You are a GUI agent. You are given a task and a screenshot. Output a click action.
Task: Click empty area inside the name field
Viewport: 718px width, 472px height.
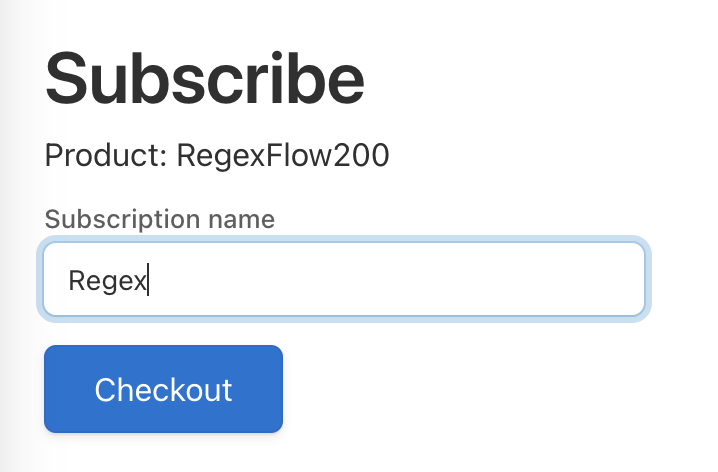click(x=394, y=279)
